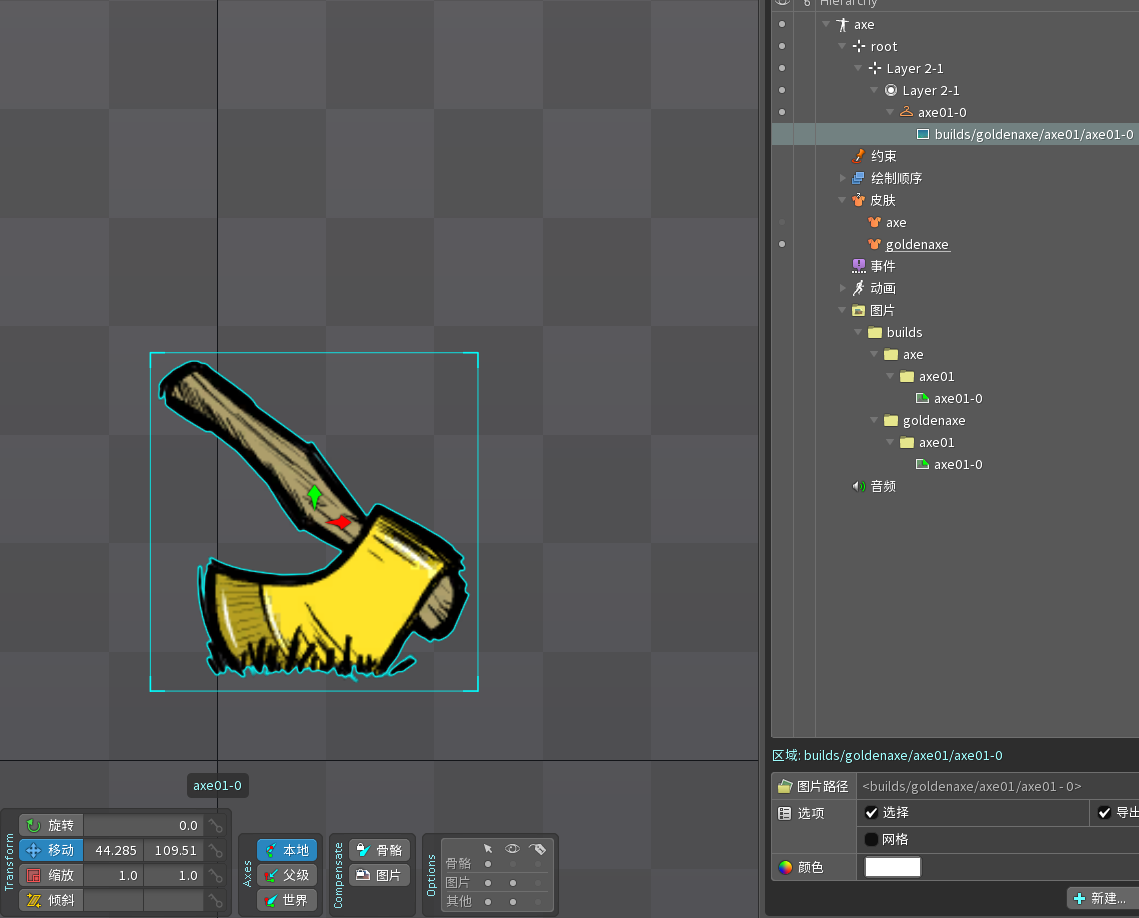Select the axe01-0 slot in hierarchy
Image resolution: width=1139 pixels, height=918 pixels.
coord(941,112)
